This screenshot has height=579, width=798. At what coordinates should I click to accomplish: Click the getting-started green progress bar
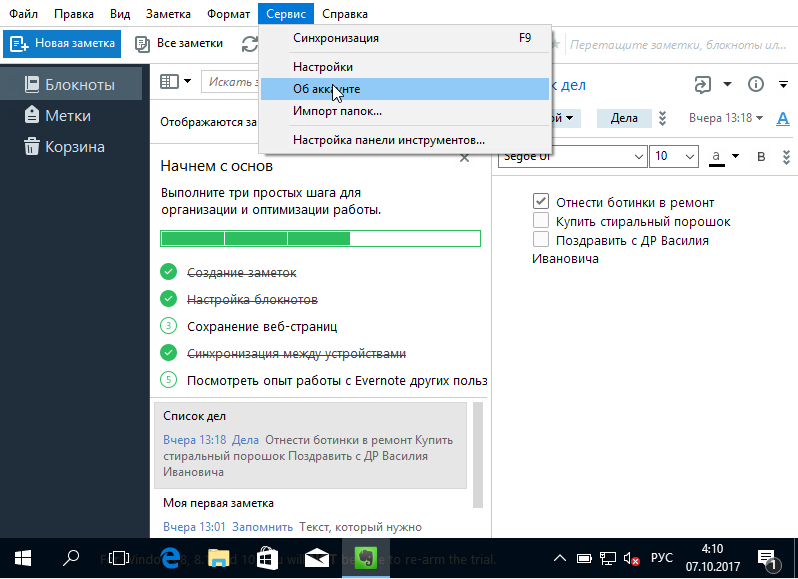(x=320, y=238)
